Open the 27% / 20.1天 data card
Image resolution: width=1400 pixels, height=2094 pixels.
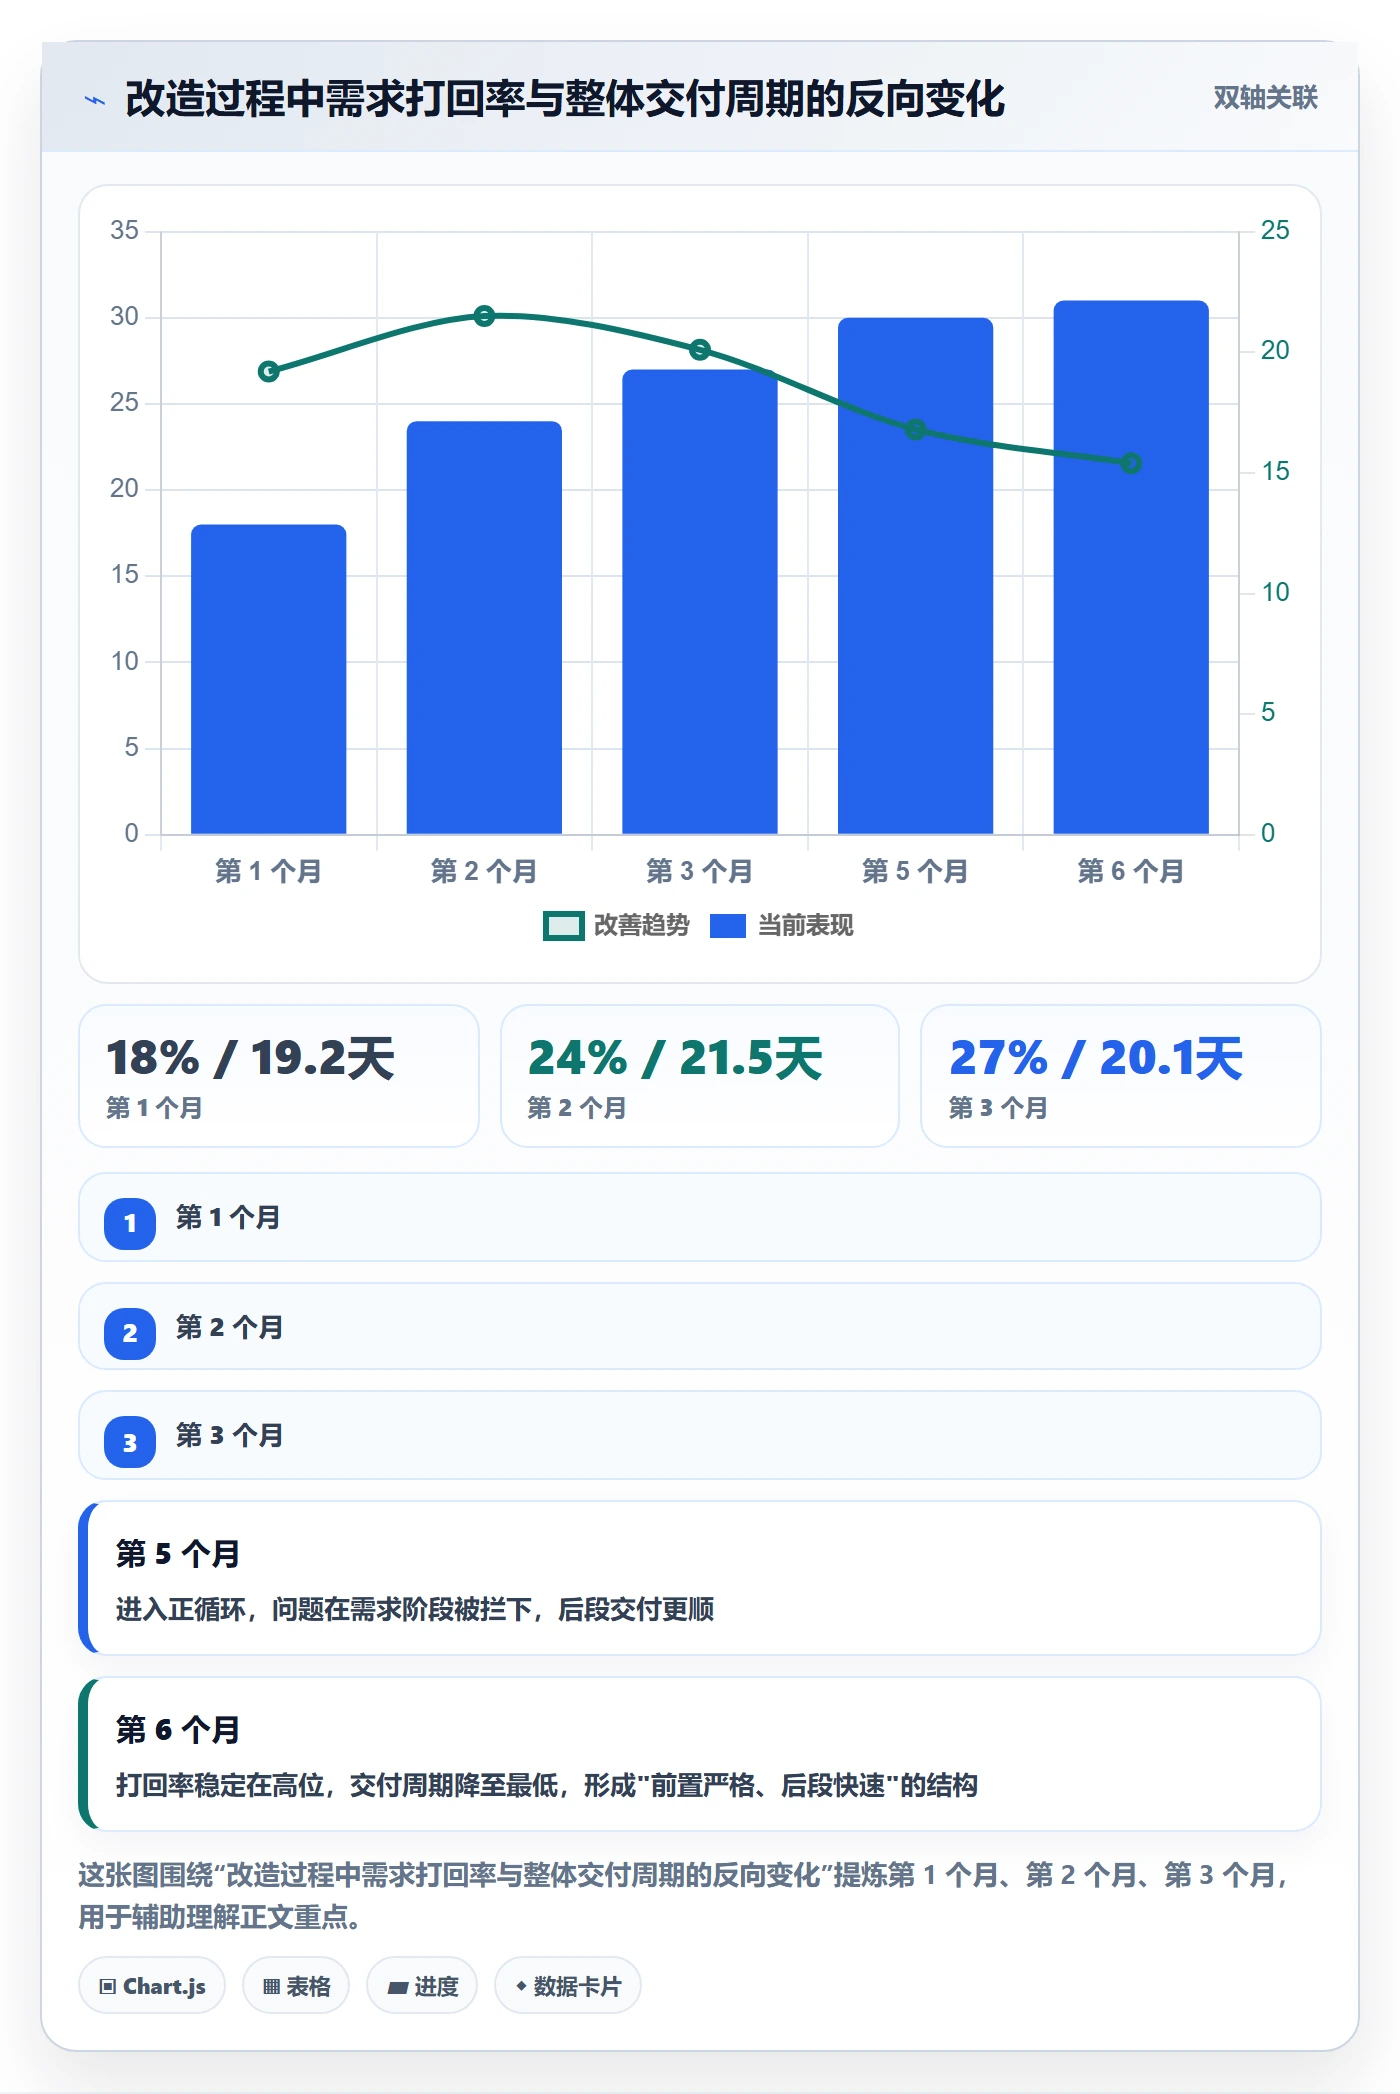coord(1121,1076)
